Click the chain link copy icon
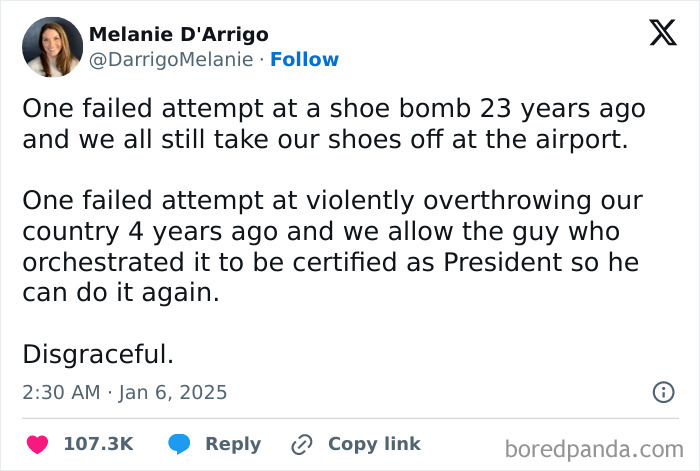Viewport: 700px width, 471px height. [301, 444]
